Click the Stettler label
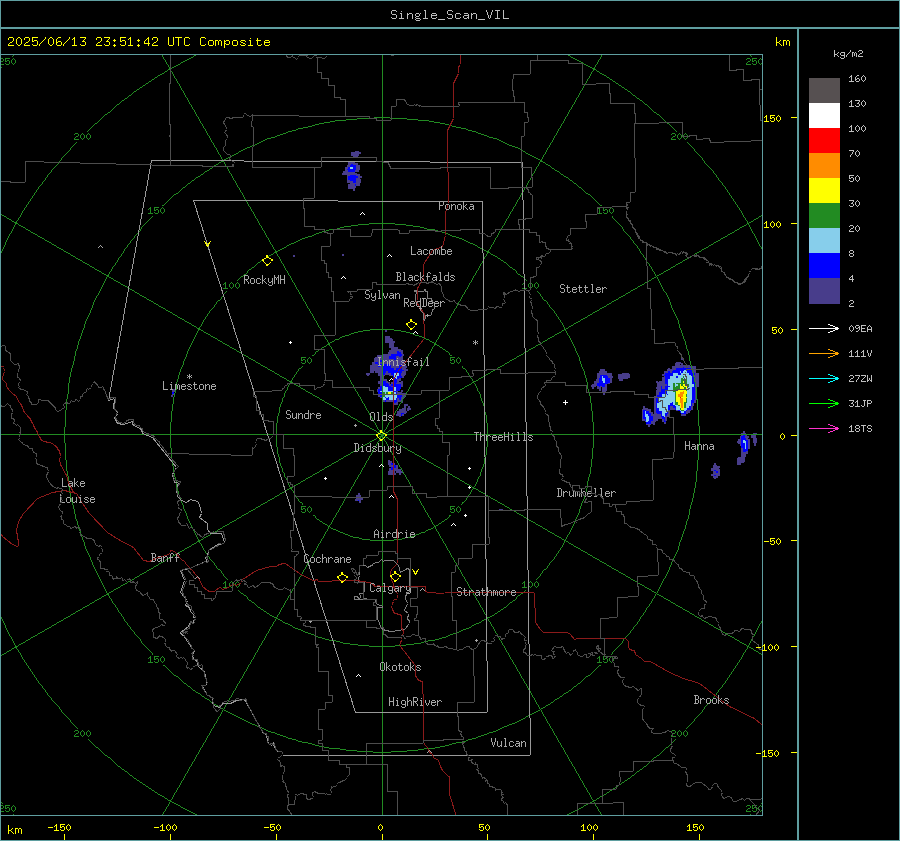Screen dimensions: 900x841 click(x=583, y=289)
